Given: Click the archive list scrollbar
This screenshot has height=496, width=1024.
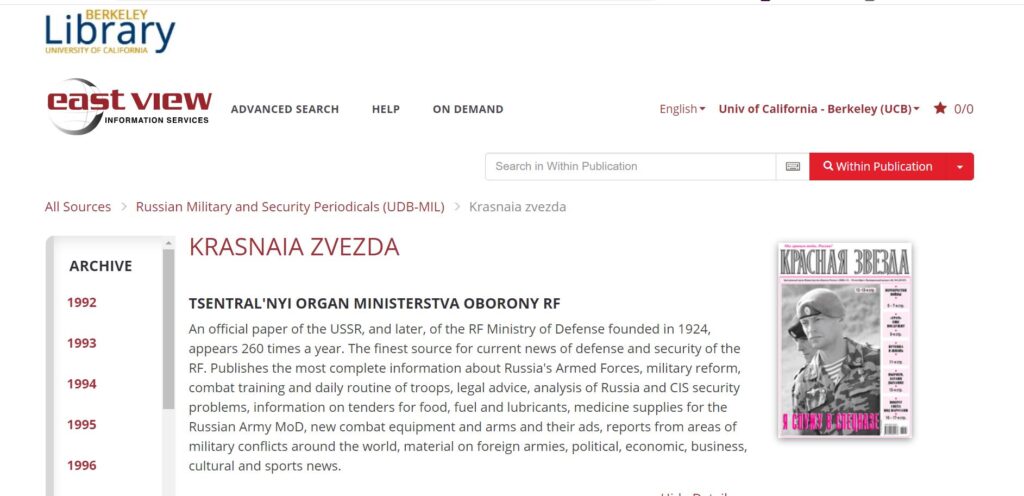Looking at the screenshot, I should click(x=168, y=330).
